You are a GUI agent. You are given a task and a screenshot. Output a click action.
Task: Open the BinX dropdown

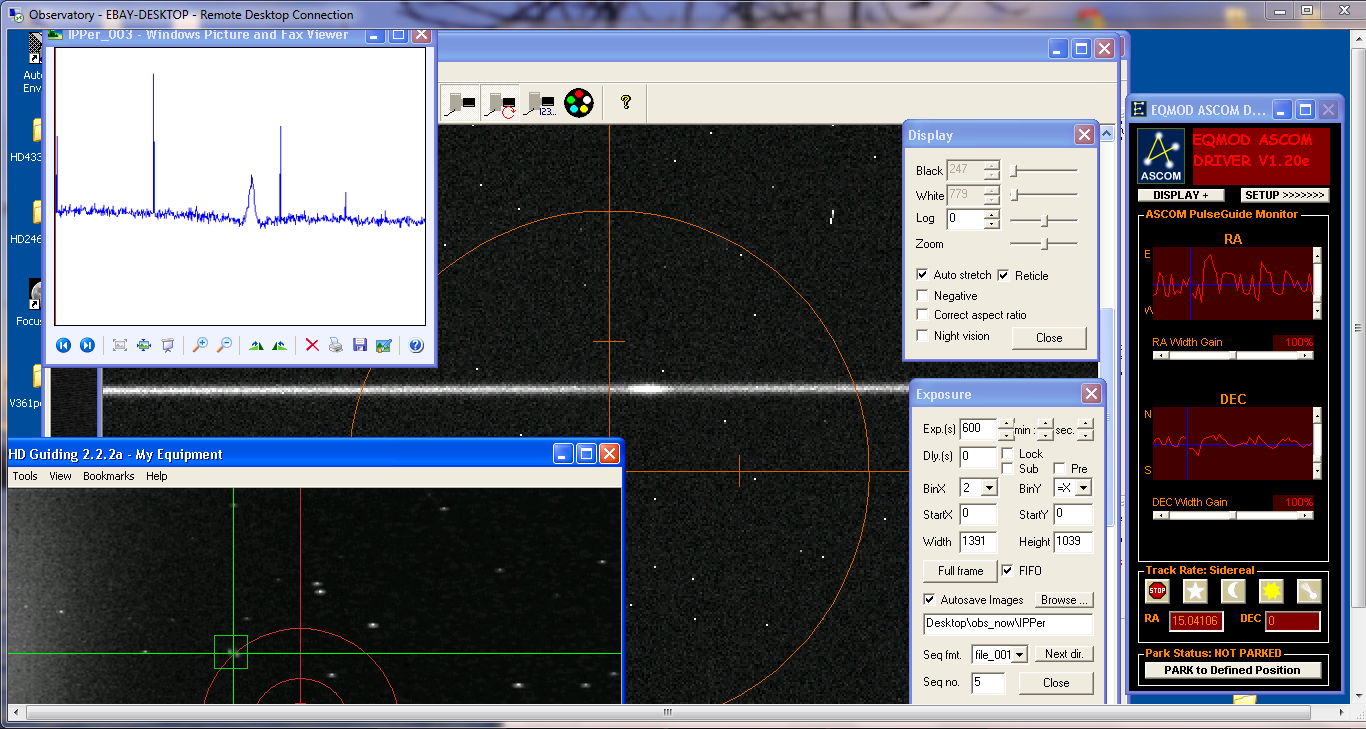[989, 488]
